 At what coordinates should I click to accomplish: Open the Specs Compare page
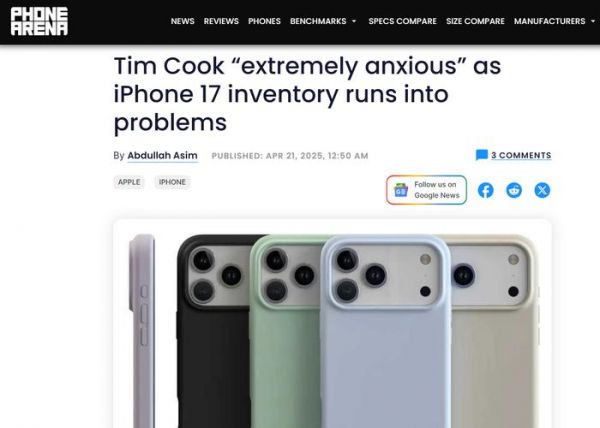pos(403,21)
